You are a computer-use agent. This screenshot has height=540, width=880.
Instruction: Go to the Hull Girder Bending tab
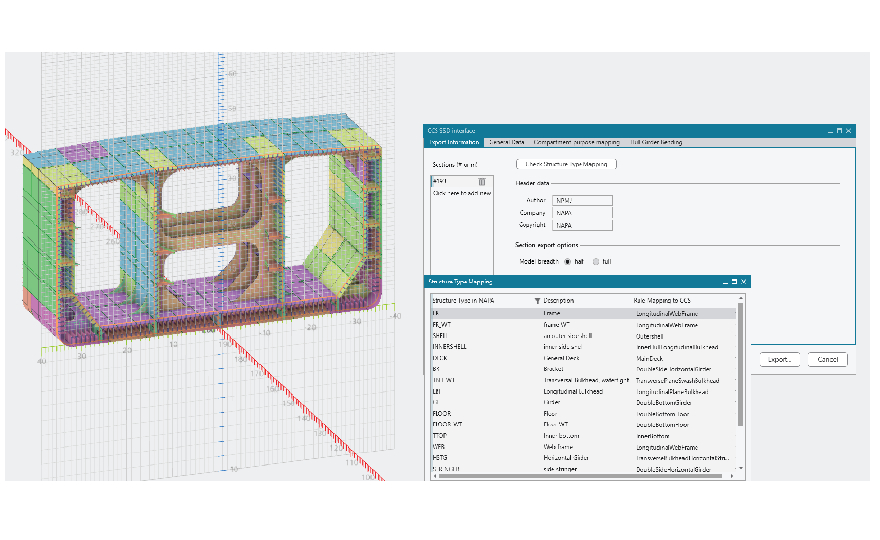click(657, 143)
